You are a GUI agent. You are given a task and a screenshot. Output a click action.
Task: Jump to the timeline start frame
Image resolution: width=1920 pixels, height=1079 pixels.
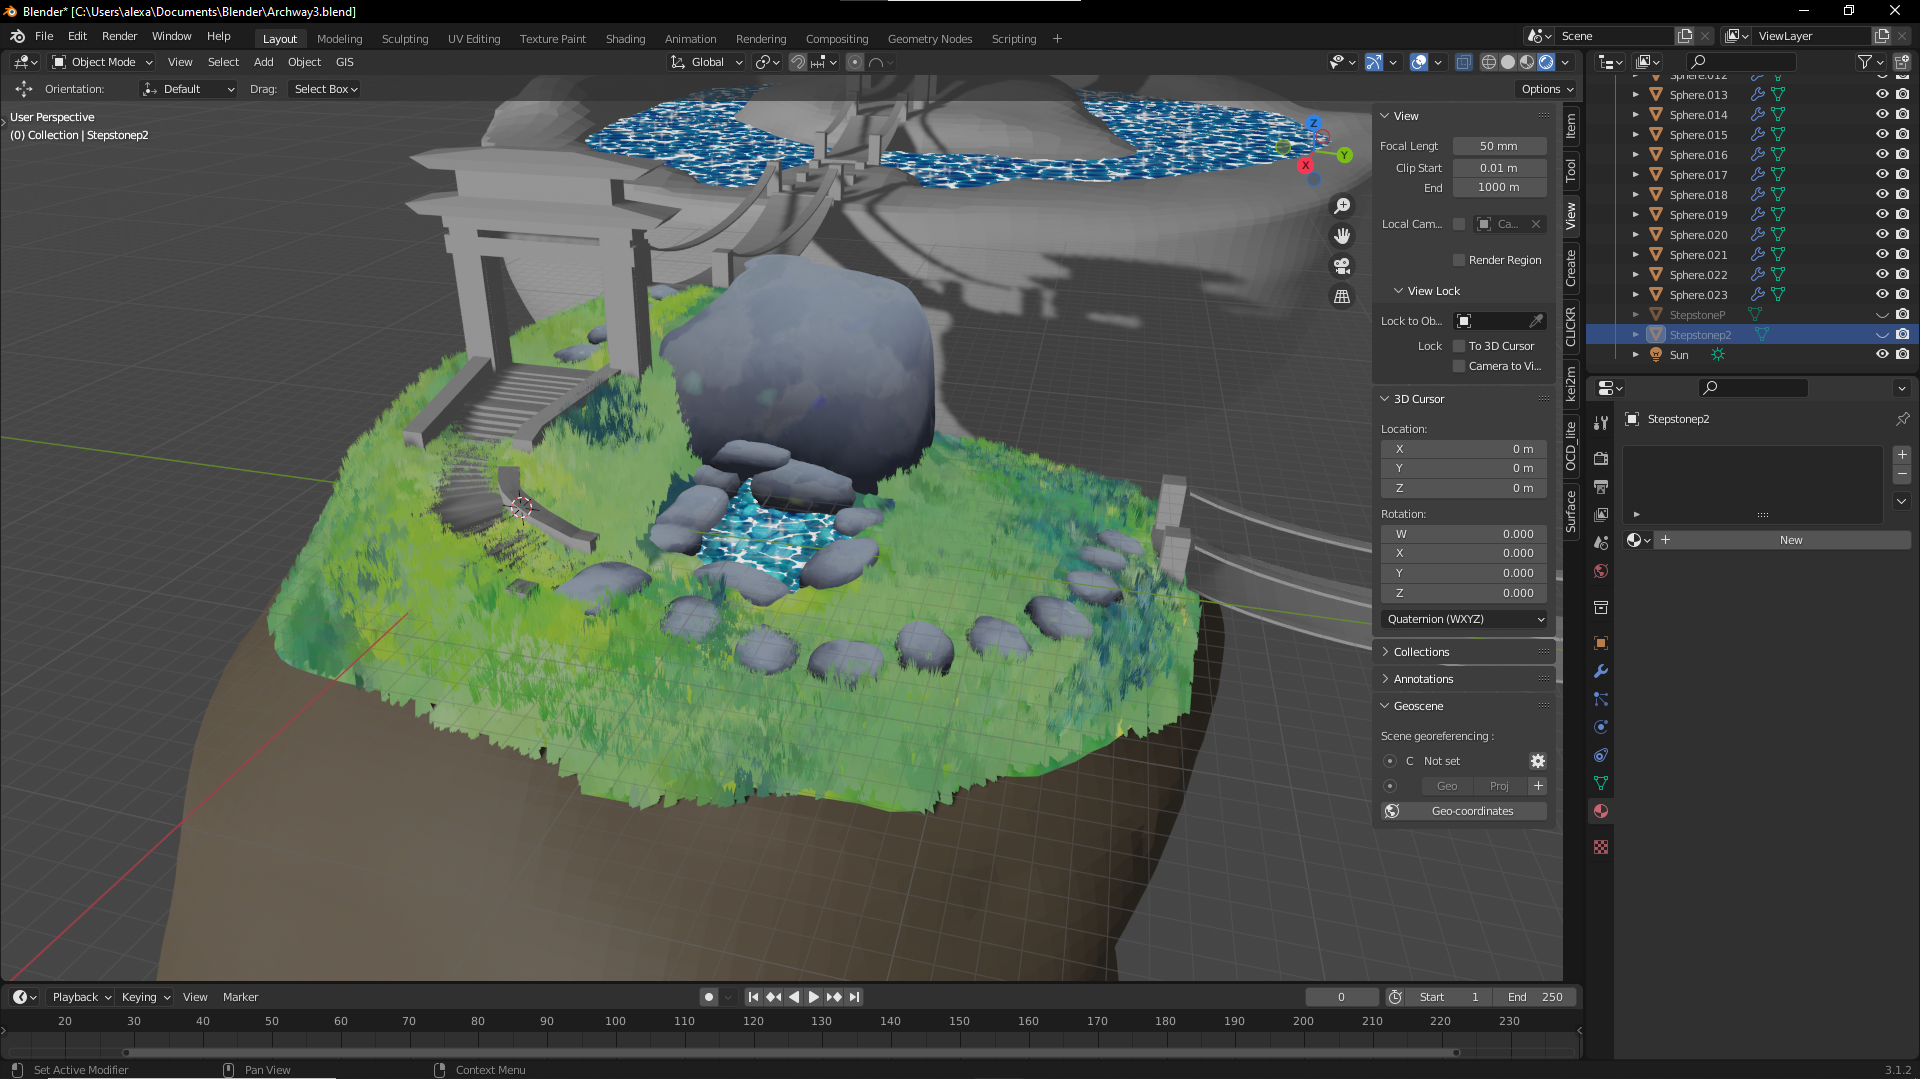click(753, 997)
